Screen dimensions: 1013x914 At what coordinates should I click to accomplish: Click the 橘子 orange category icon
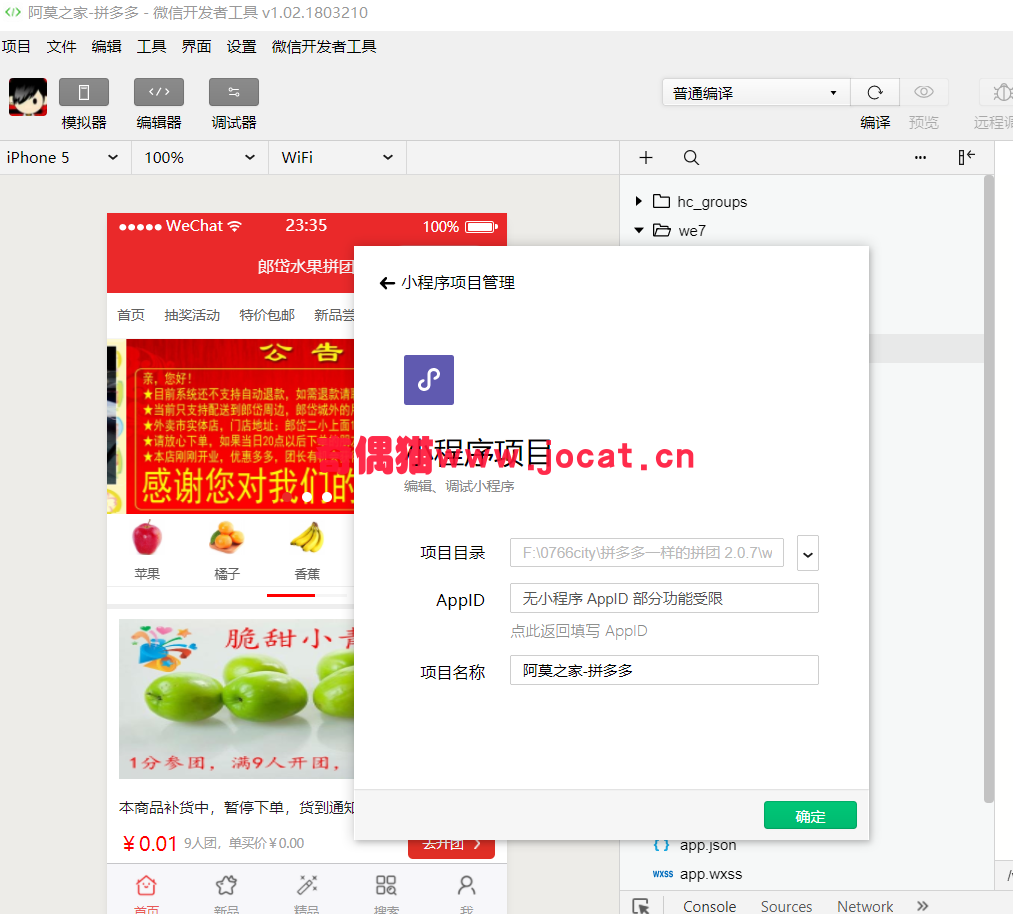[x=227, y=538]
